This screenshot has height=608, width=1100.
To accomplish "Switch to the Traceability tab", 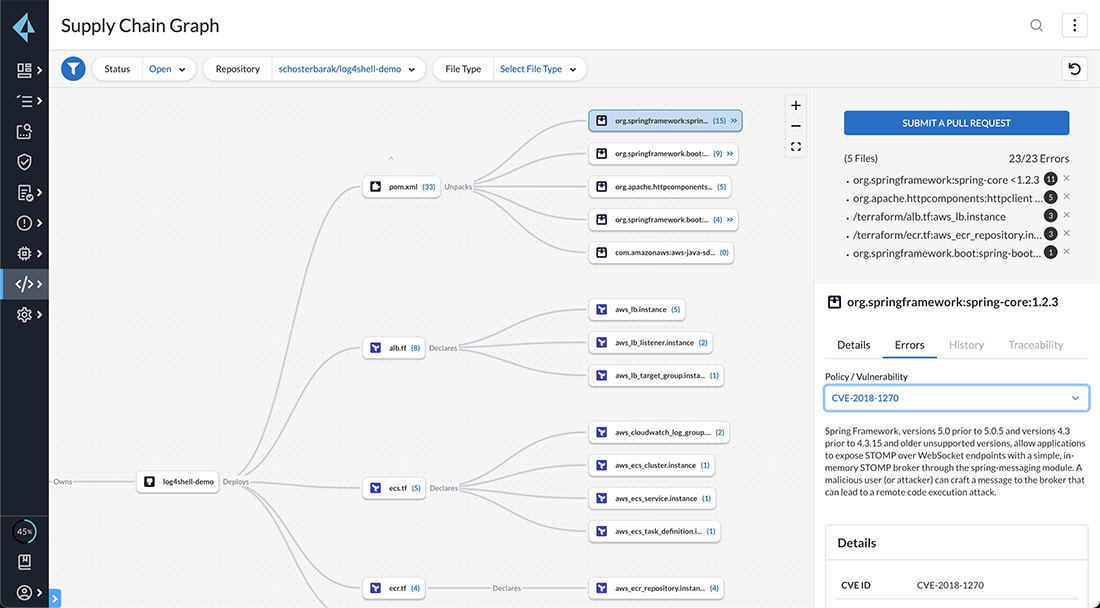I will (x=1035, y=345).
